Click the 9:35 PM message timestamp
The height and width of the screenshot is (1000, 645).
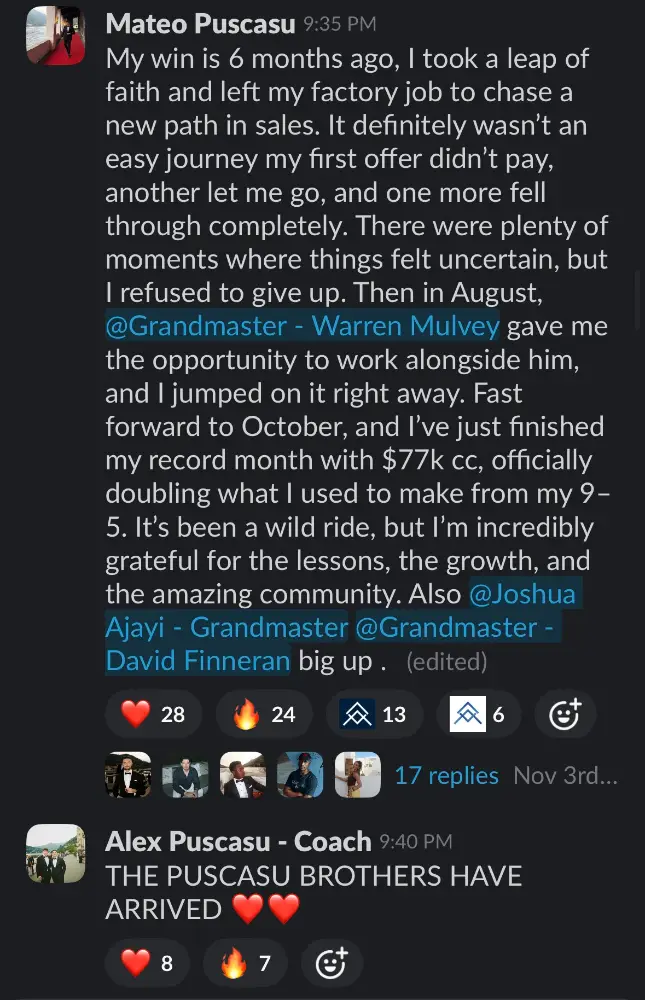point(340,23)
